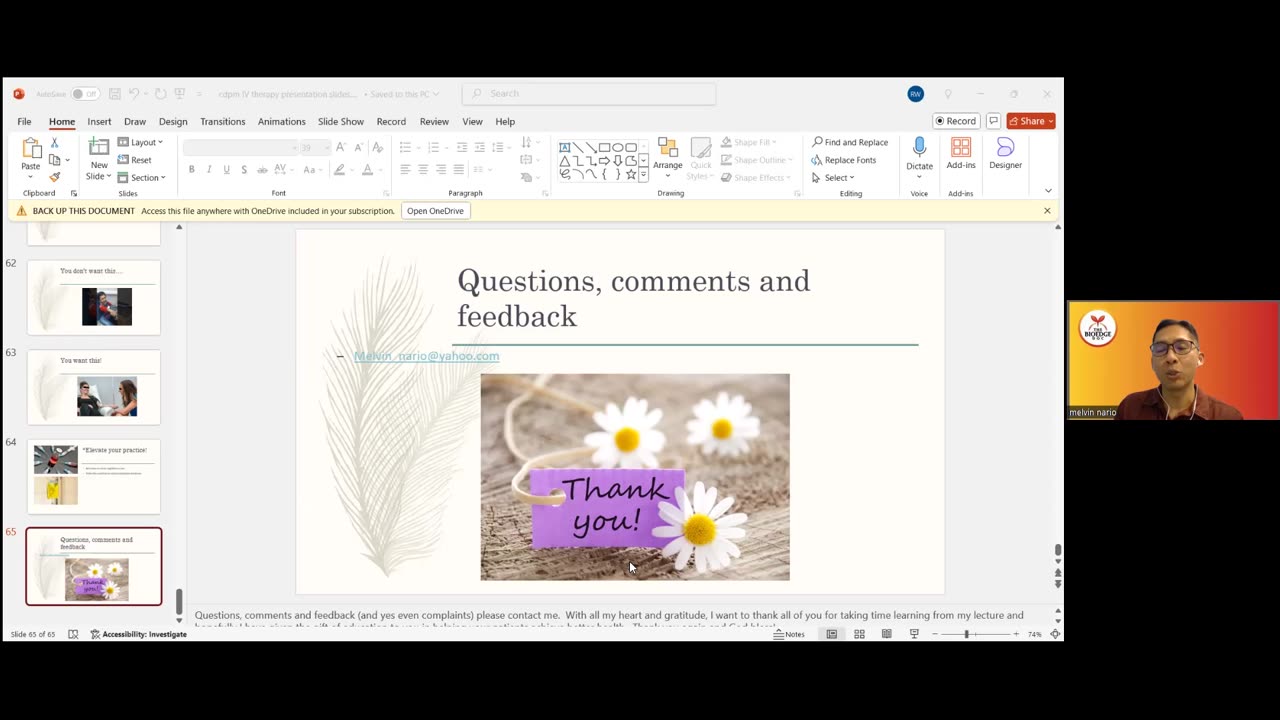
Task: Switch to the Animations tab
Action: tap(281, 122)
